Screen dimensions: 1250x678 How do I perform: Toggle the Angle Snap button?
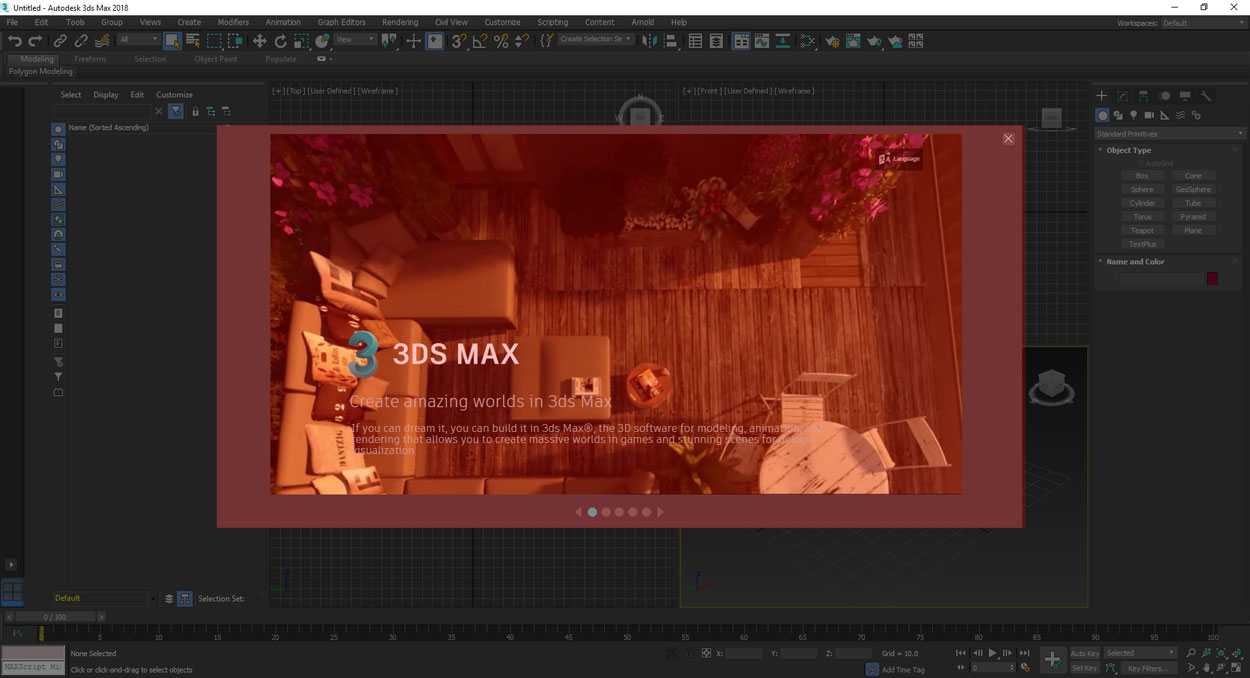click(480, 41)
